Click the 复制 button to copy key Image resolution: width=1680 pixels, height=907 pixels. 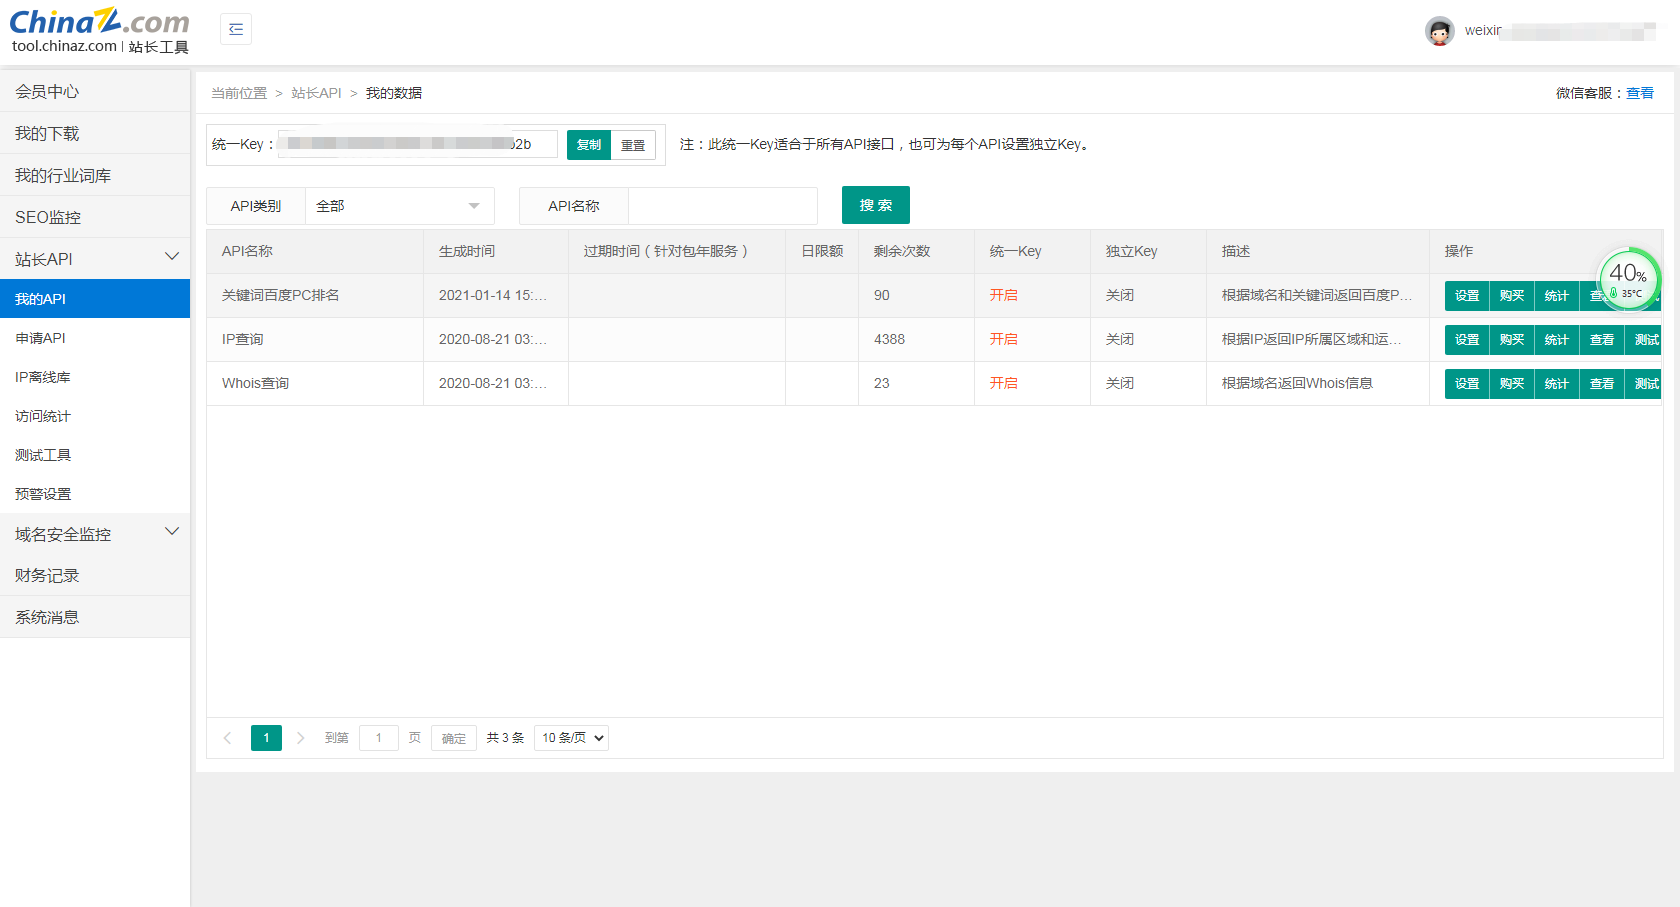[x=589, y=145]
